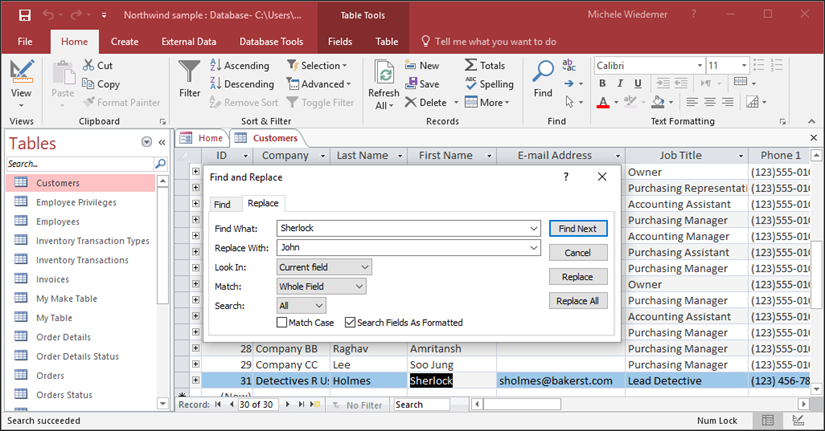Open the font size dropdown
Screen dimensions: 825x431
click(743, 65)
